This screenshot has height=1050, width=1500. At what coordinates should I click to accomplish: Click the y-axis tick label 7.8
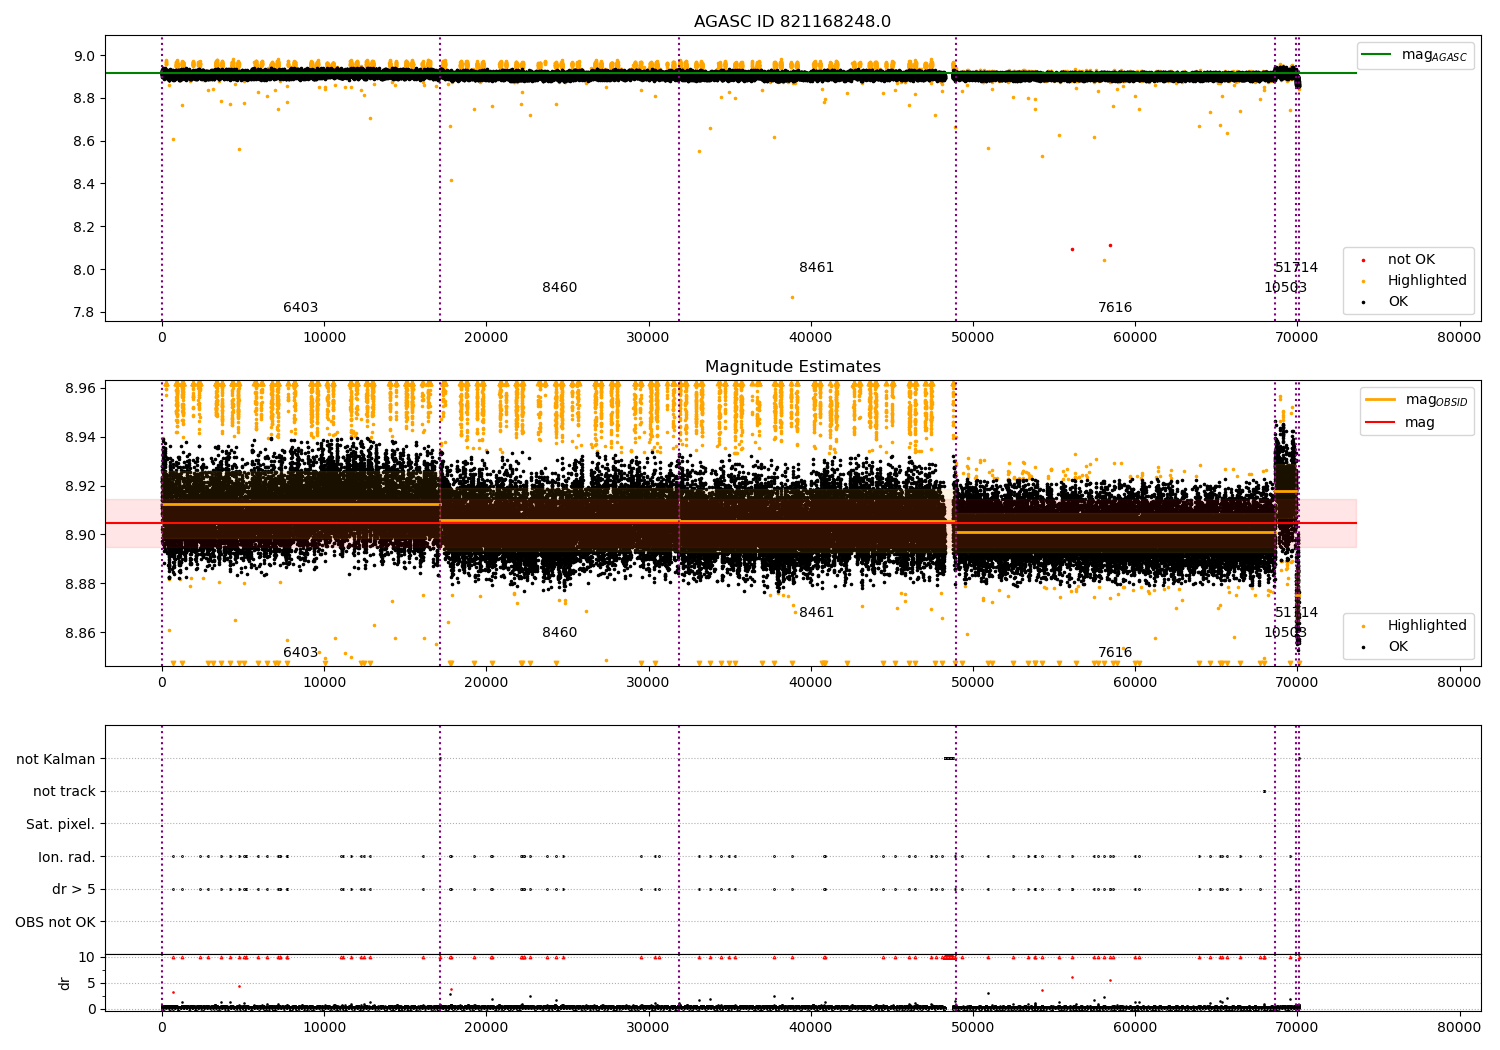coord(85,313)
